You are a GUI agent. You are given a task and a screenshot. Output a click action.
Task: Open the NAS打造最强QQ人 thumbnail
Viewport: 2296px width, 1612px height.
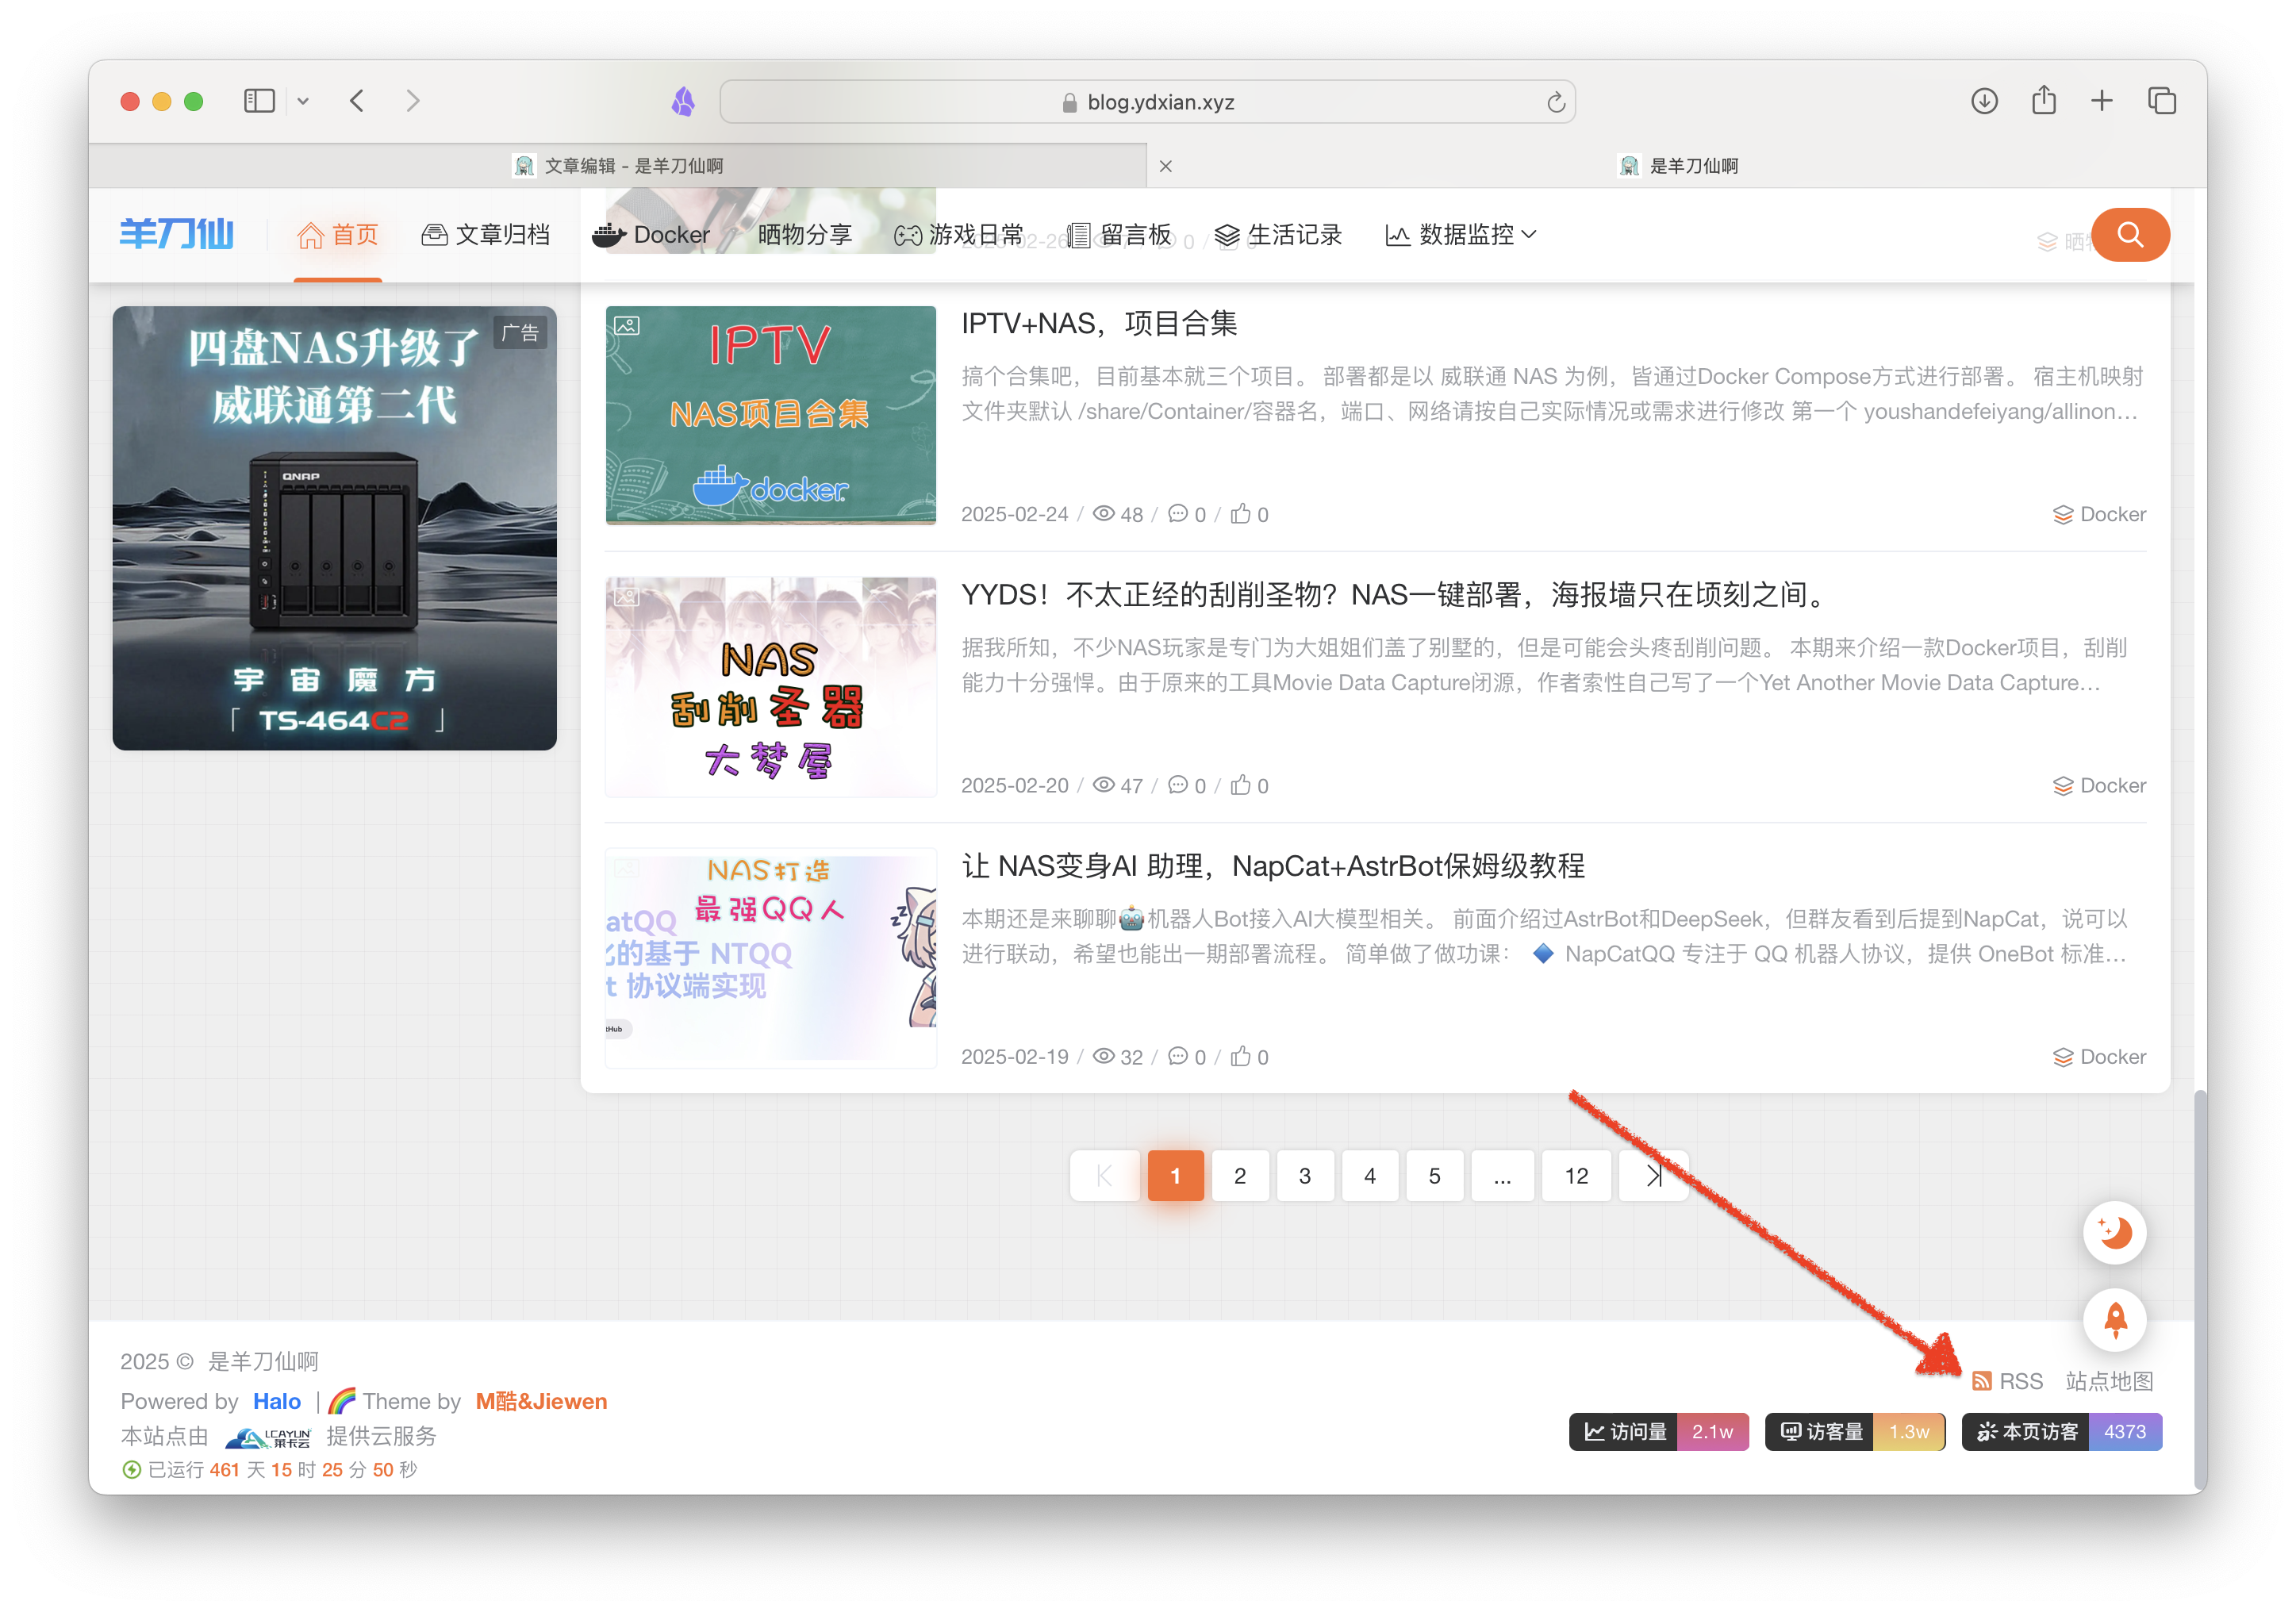tap(771, 958)
